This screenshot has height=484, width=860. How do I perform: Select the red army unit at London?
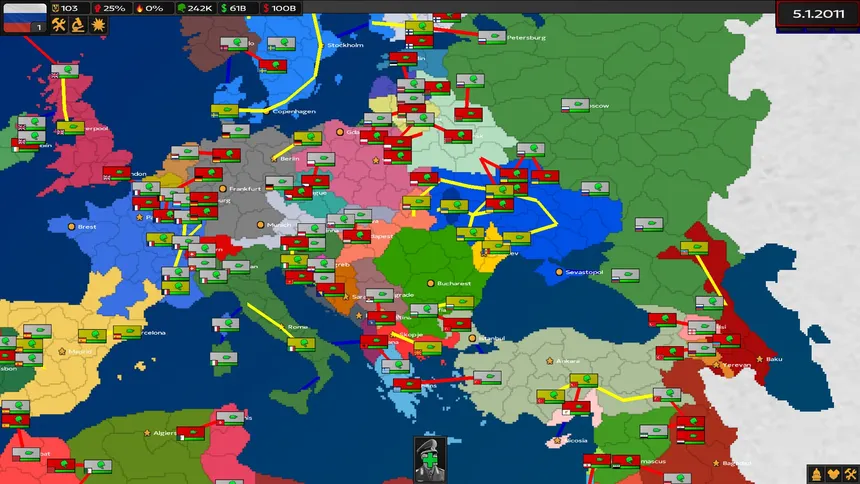(117, 173)
